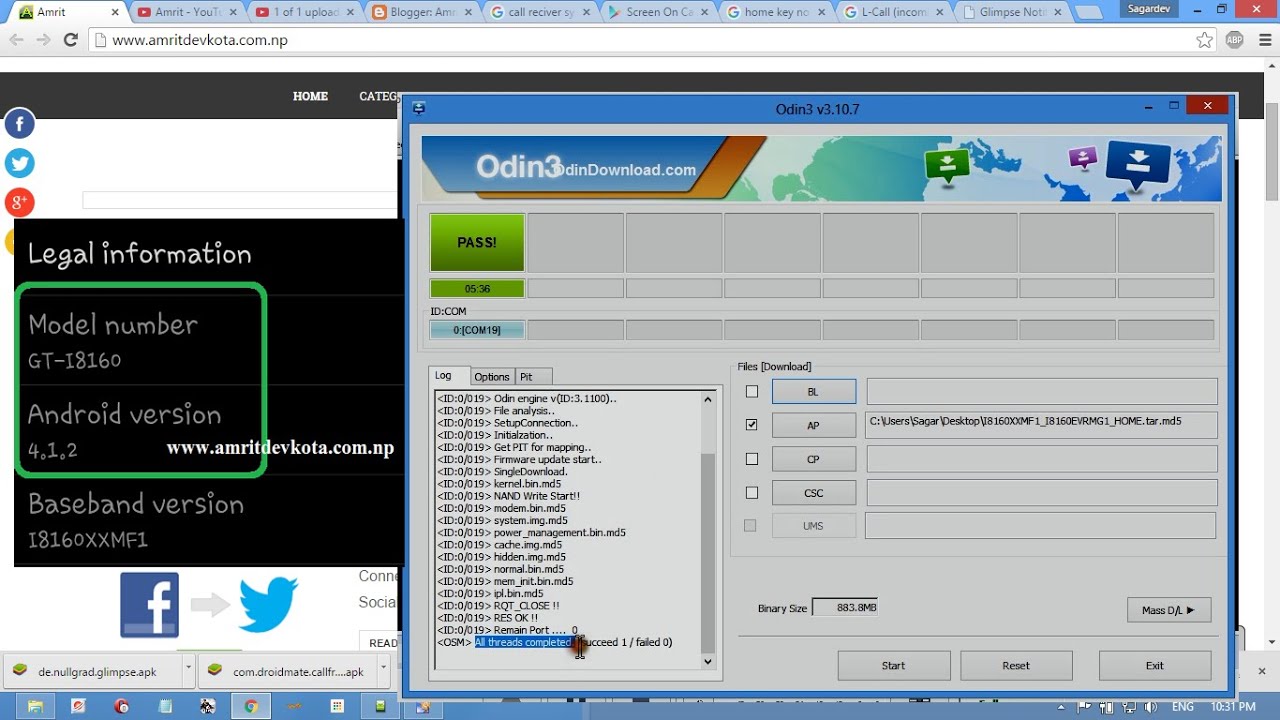Click the Twitter share icon in sidebar

(19, 163)
